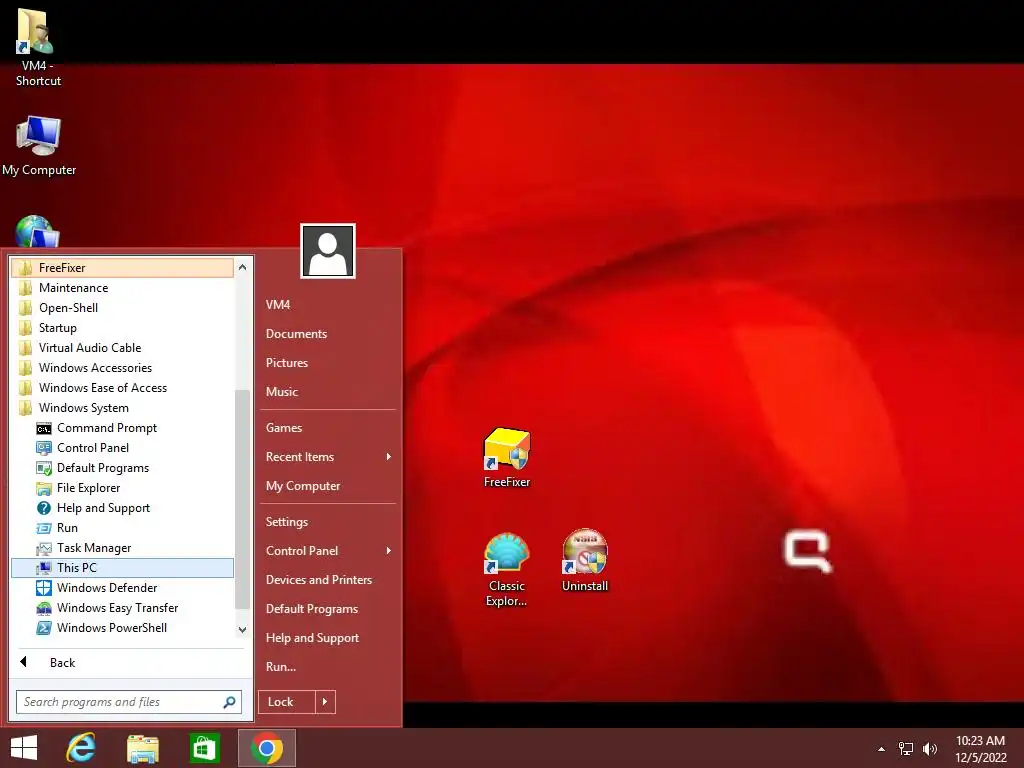Open the user account picture
Image resolution: width=1024 pixels, height=768 pixels.
click(x=328, y=251)
